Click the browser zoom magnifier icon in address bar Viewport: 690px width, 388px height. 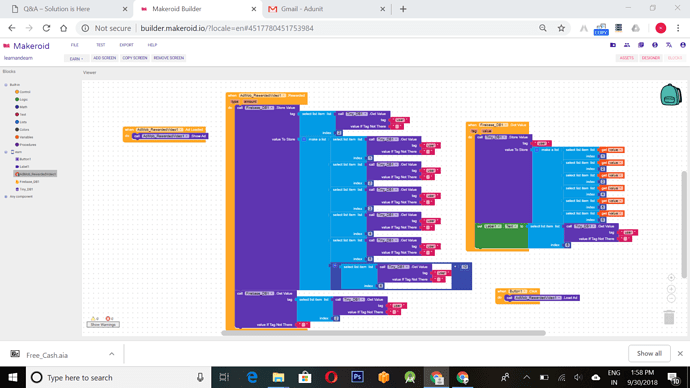[x=543, y=28]
